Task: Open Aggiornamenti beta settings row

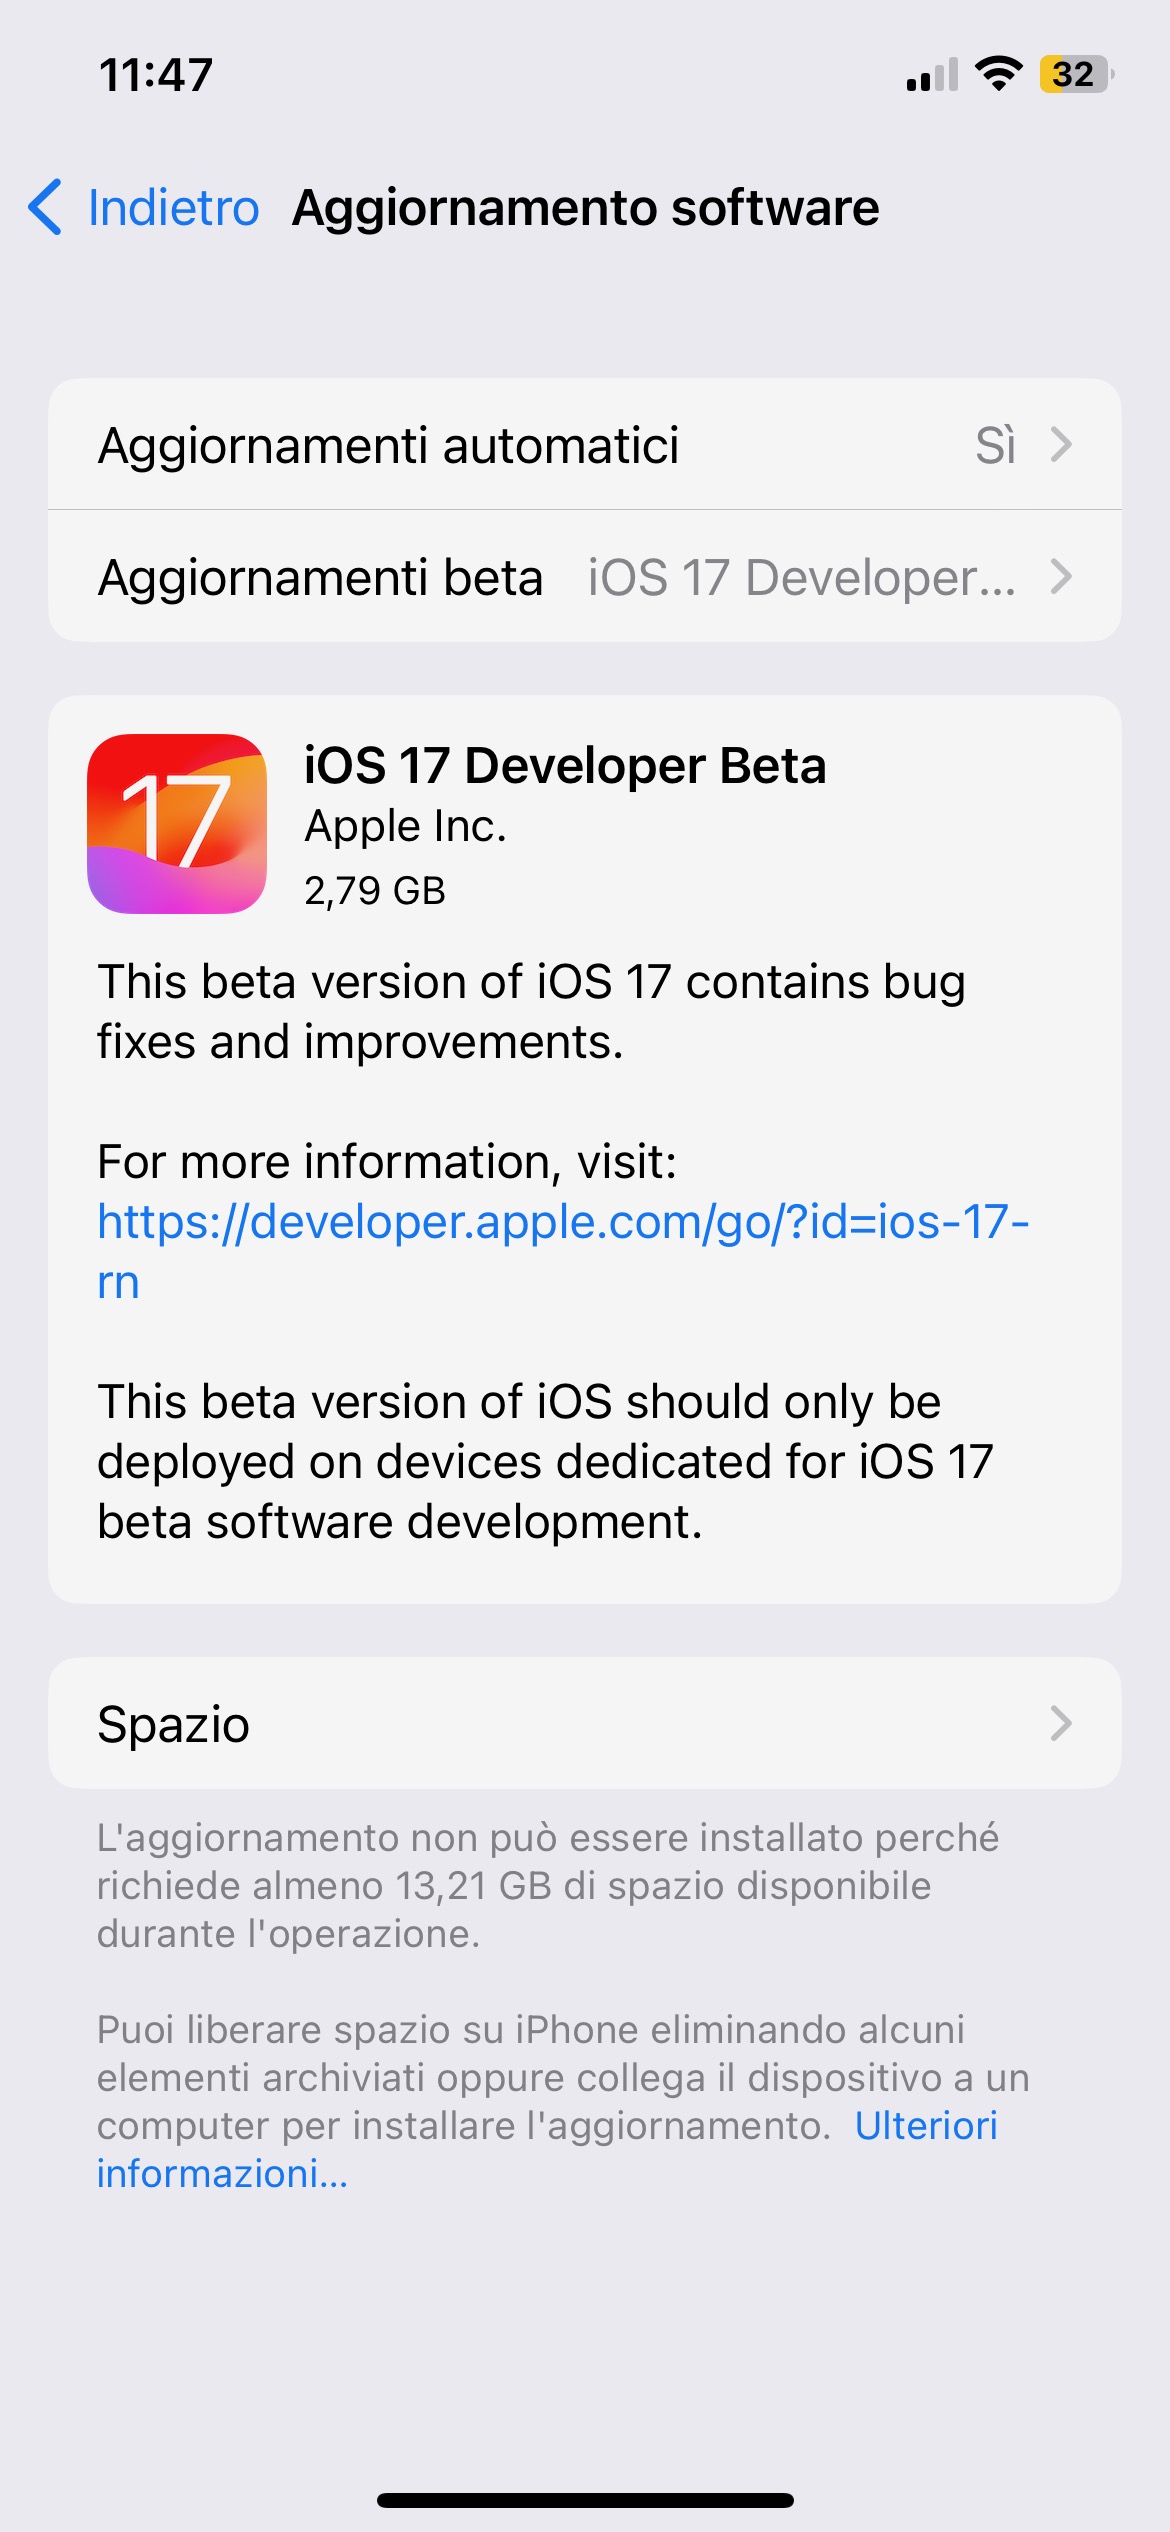Action: click(x=585, y=577)
